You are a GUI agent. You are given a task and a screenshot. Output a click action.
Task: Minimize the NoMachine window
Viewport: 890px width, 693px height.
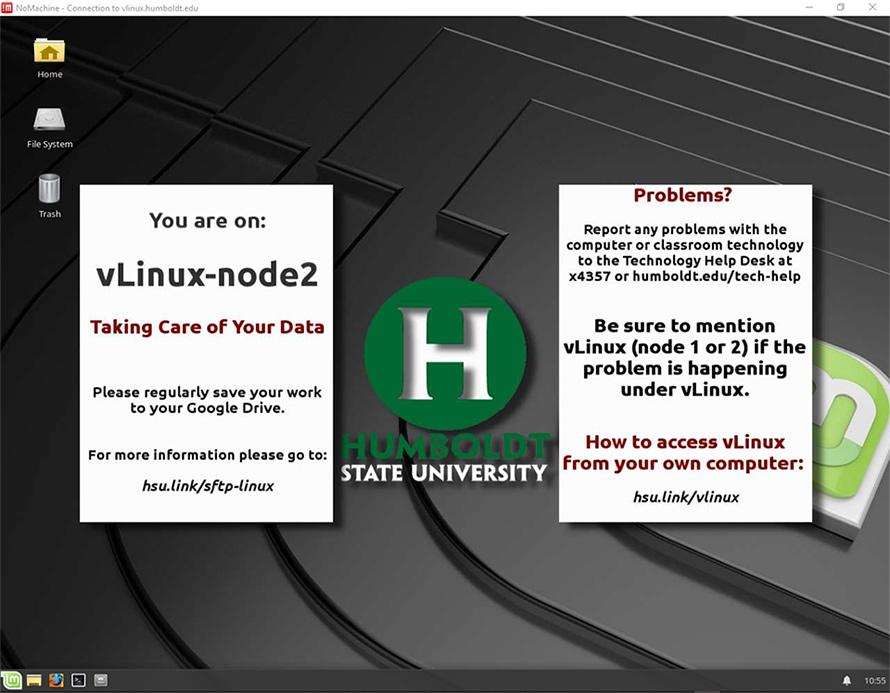tap(809, 7)
